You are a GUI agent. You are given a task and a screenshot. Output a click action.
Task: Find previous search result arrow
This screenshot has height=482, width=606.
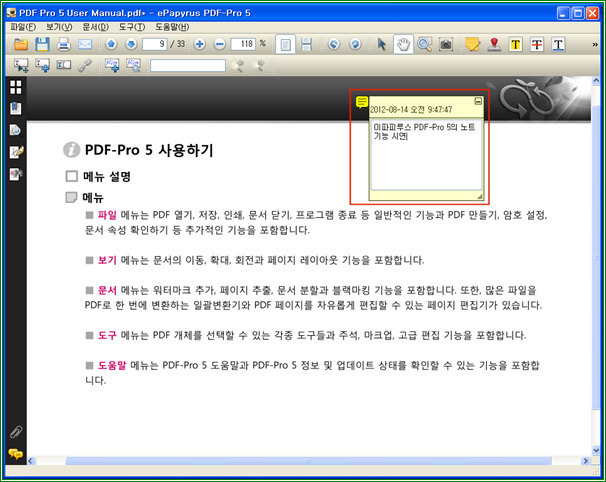237,65
